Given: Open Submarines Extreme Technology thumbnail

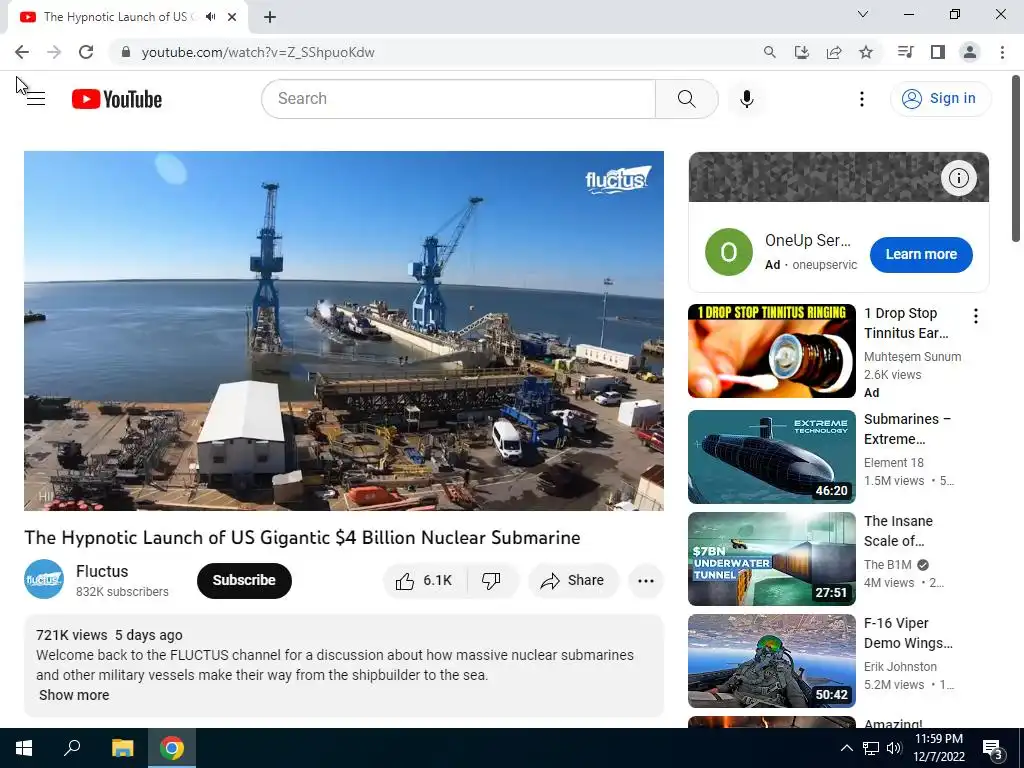Looking at the screenshot, I should point(771,456).
